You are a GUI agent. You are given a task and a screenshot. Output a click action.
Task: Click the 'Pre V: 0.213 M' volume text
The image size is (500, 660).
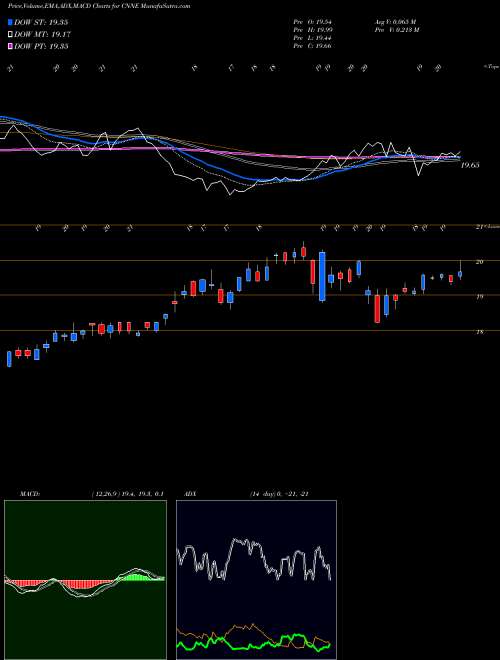point(396,30)
